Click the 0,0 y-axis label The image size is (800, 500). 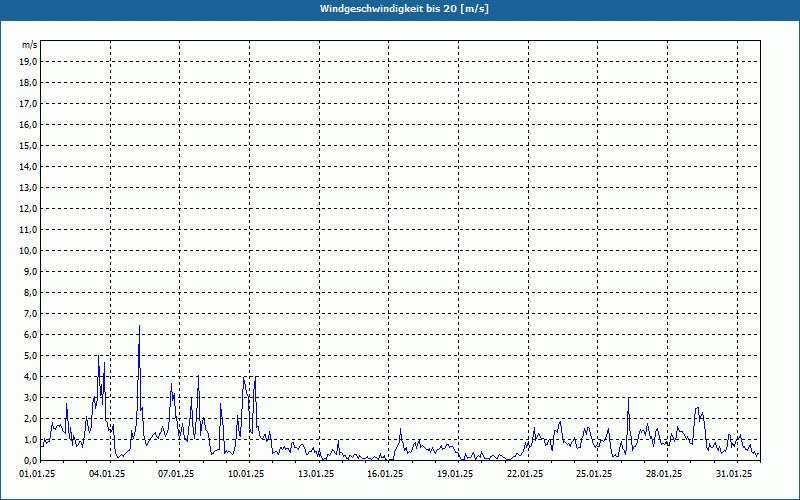(x=31, y=461)
